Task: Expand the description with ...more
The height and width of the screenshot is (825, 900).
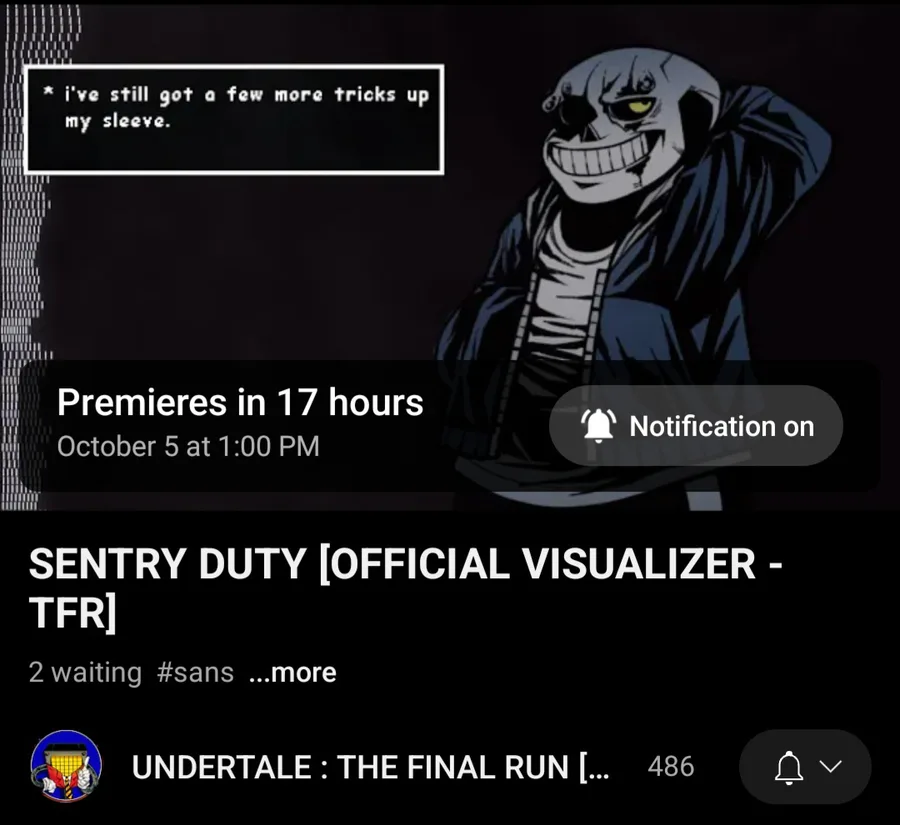Action: click(x=293, y=672)
